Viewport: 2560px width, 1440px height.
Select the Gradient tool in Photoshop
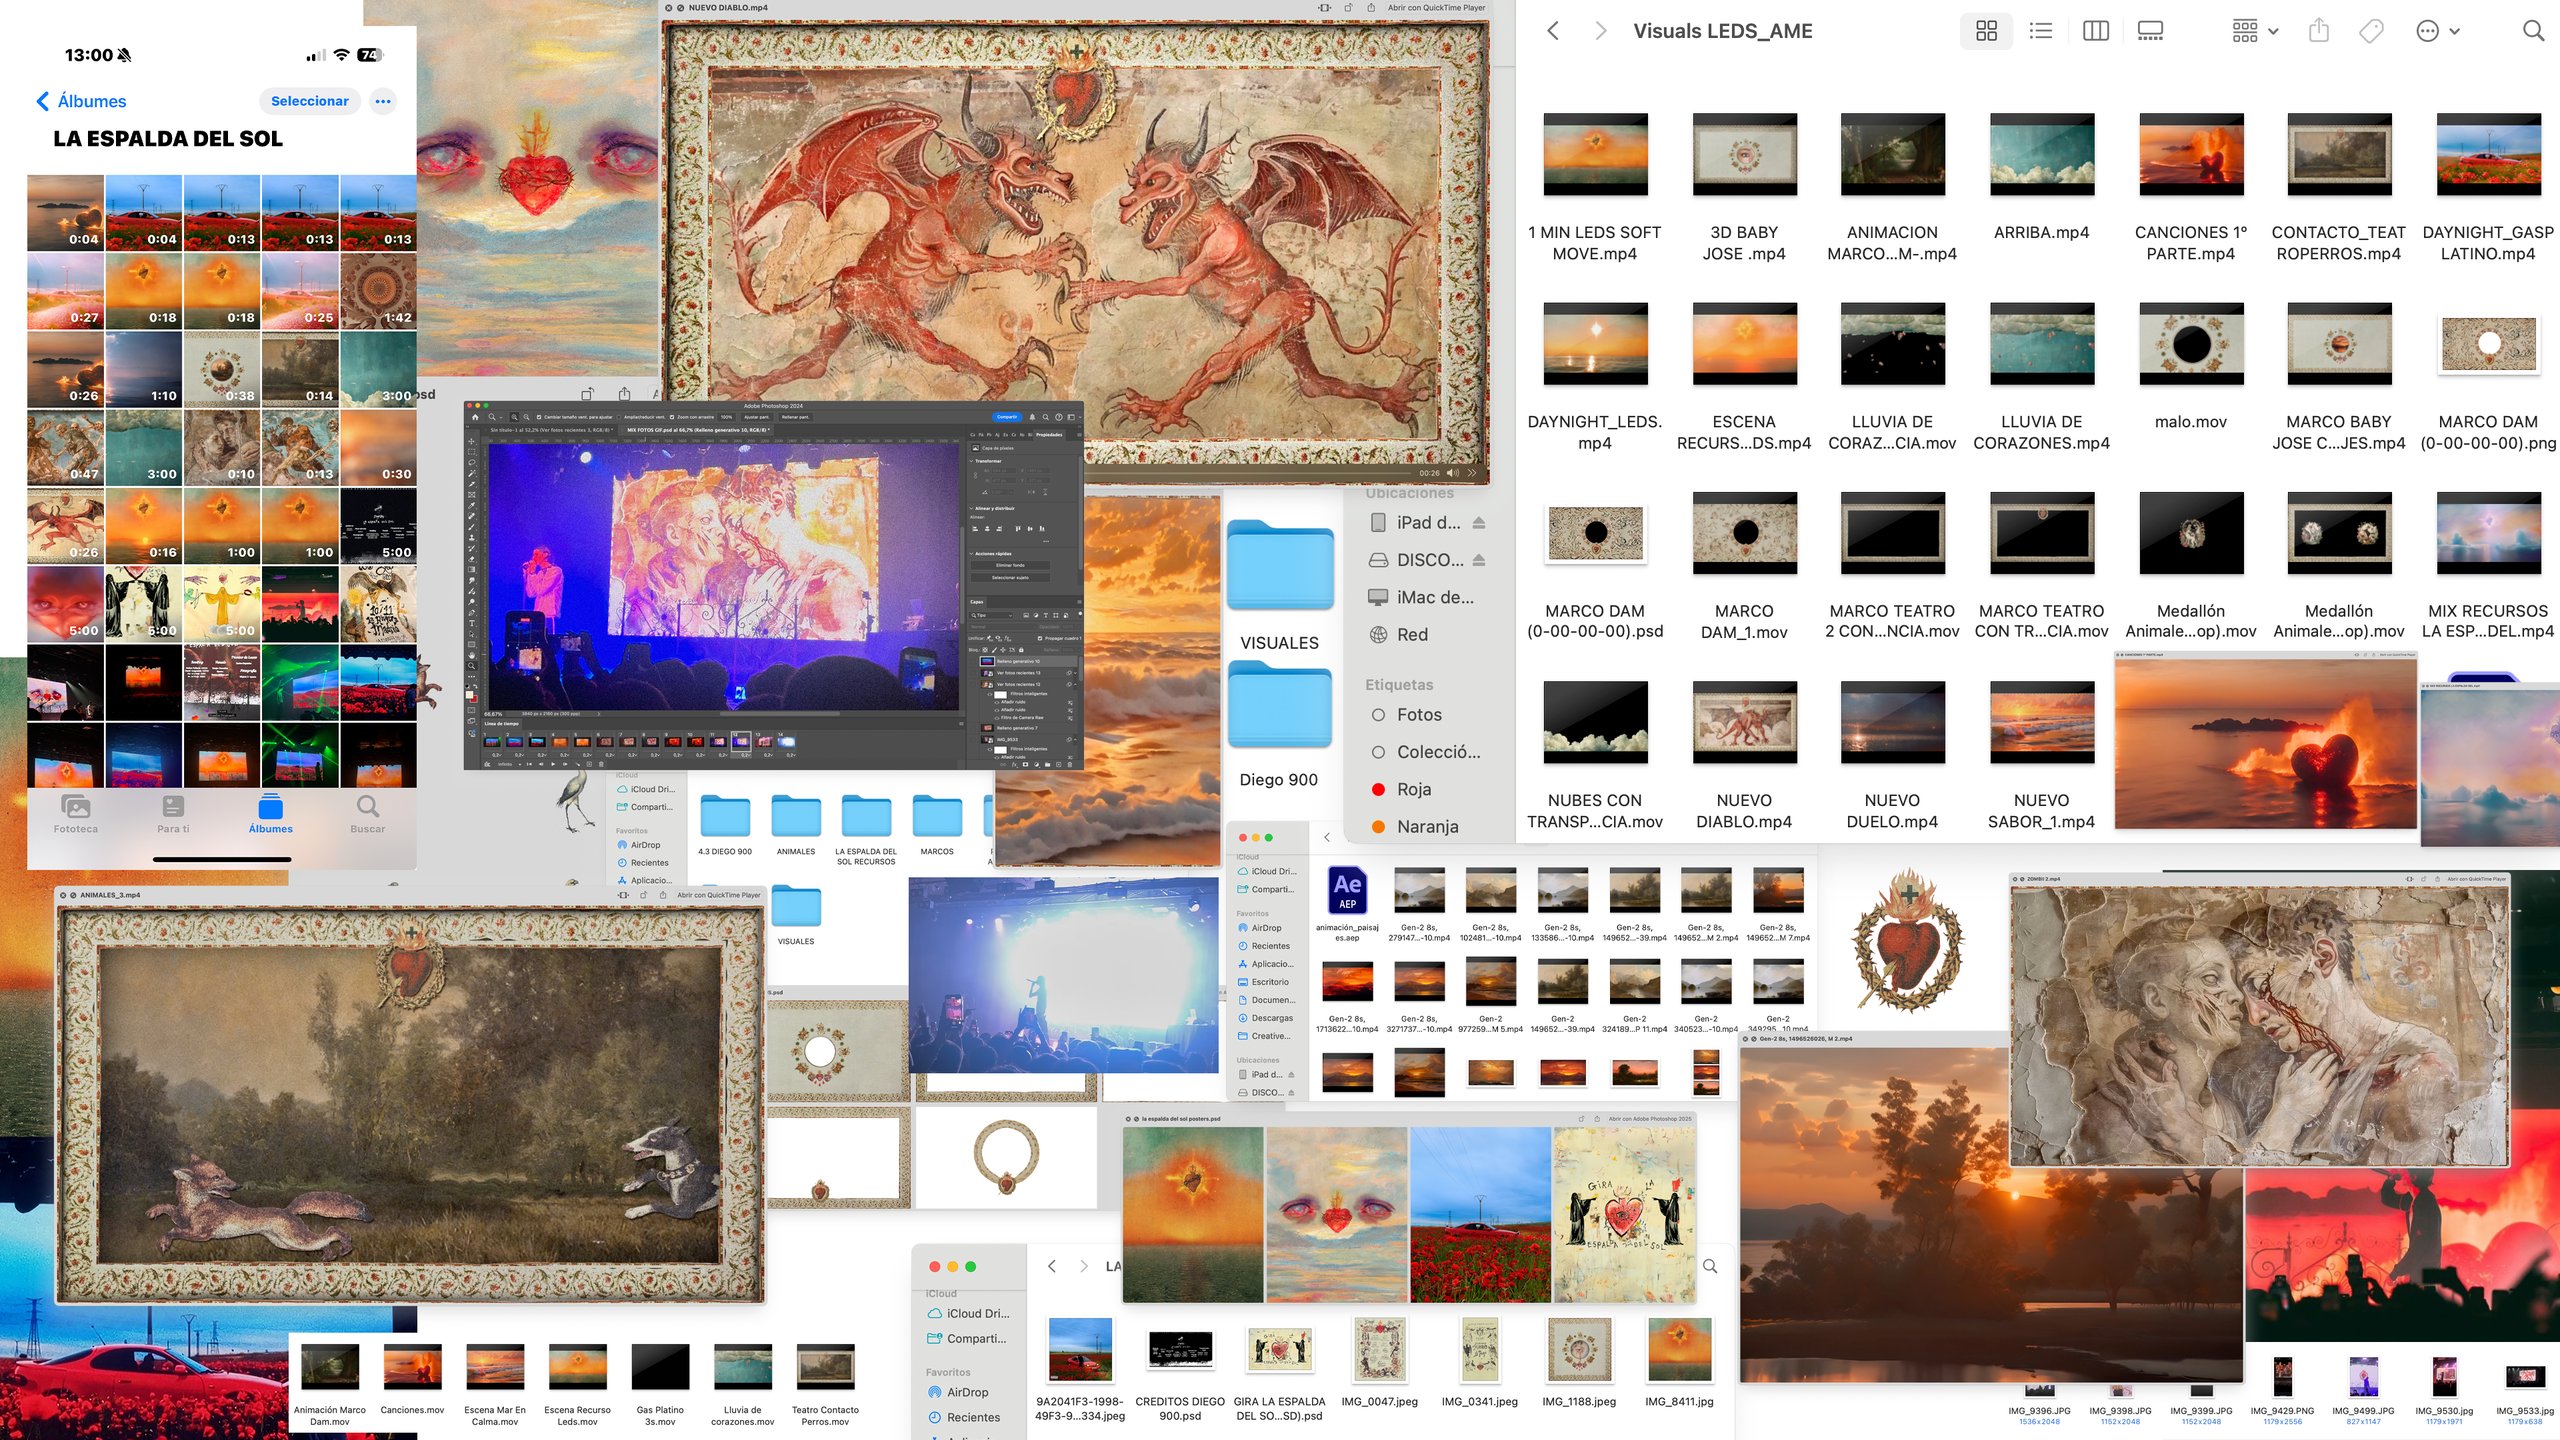point(472,570)
